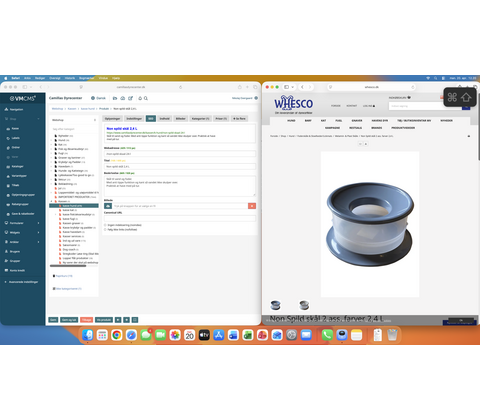Click the red Tilbage button
The image size is (480, 420).
[x=87, y=320]
